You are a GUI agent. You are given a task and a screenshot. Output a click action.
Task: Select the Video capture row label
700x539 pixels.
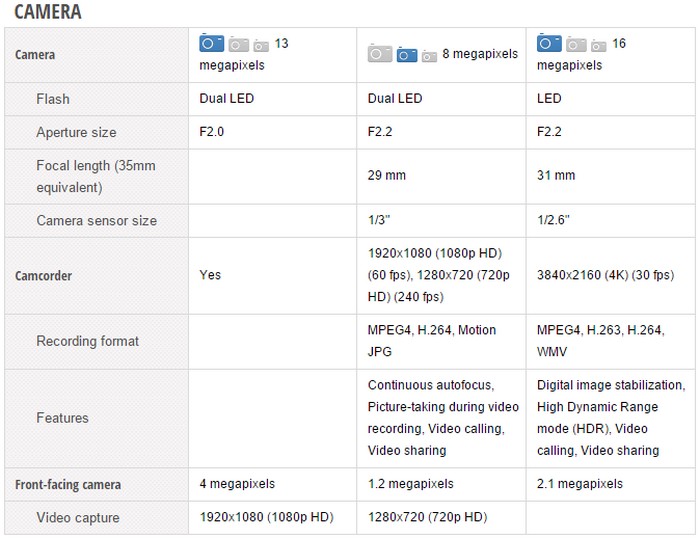(x=78, y=517)
